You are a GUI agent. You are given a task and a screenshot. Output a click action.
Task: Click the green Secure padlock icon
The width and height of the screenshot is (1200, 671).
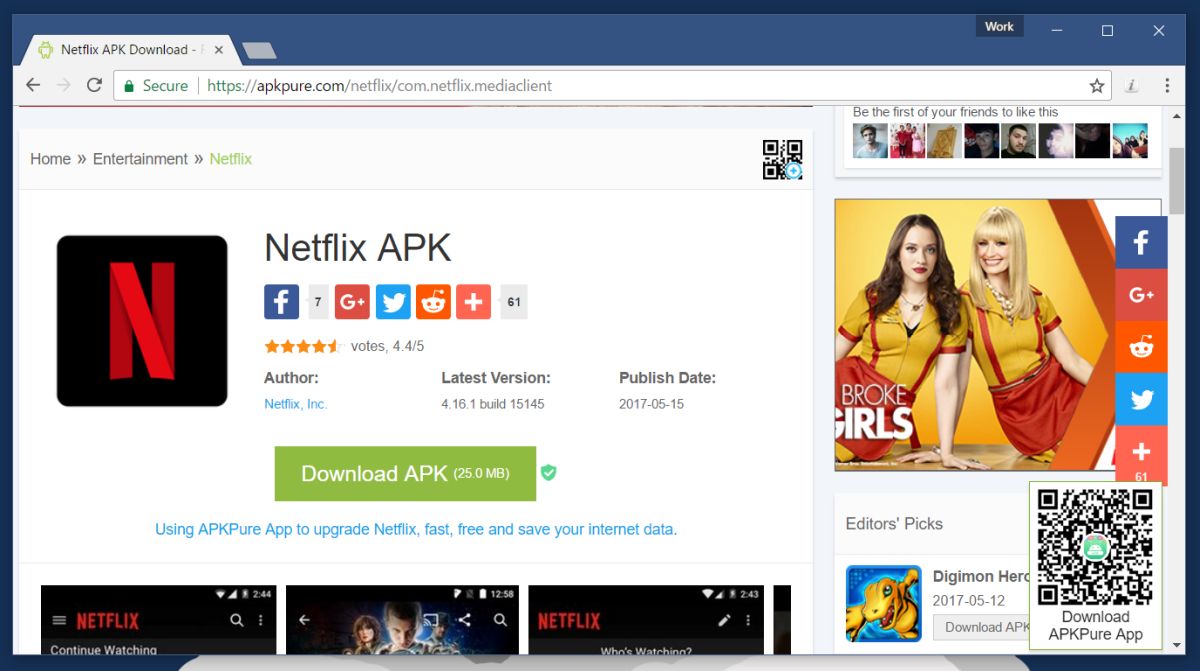tap(128, 86)
